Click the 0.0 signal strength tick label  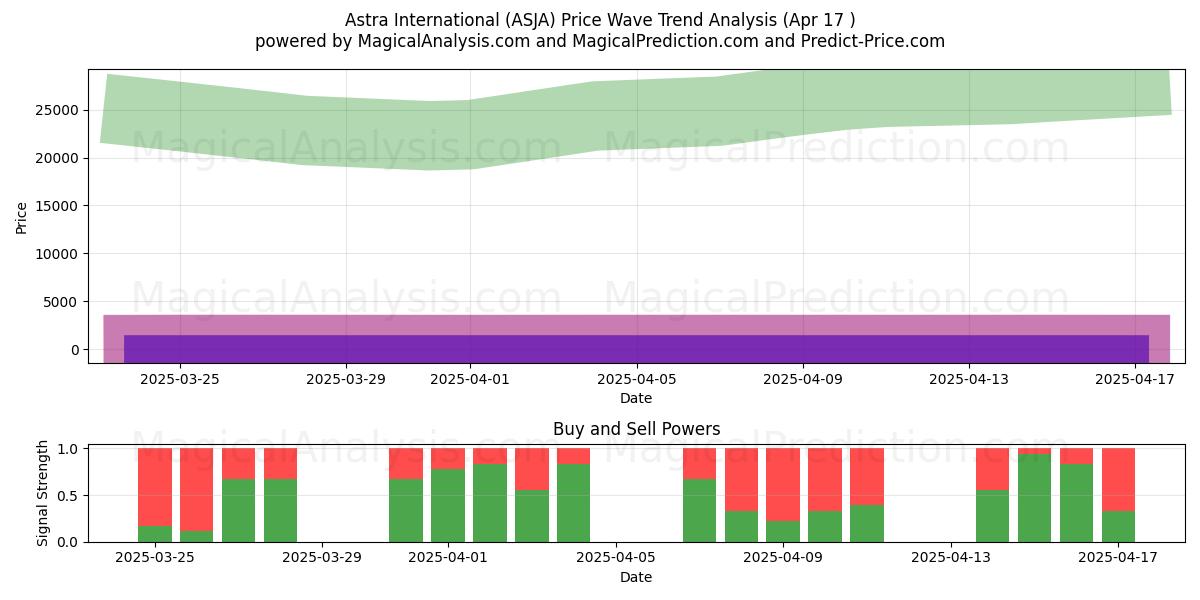[x=68, y=542]
